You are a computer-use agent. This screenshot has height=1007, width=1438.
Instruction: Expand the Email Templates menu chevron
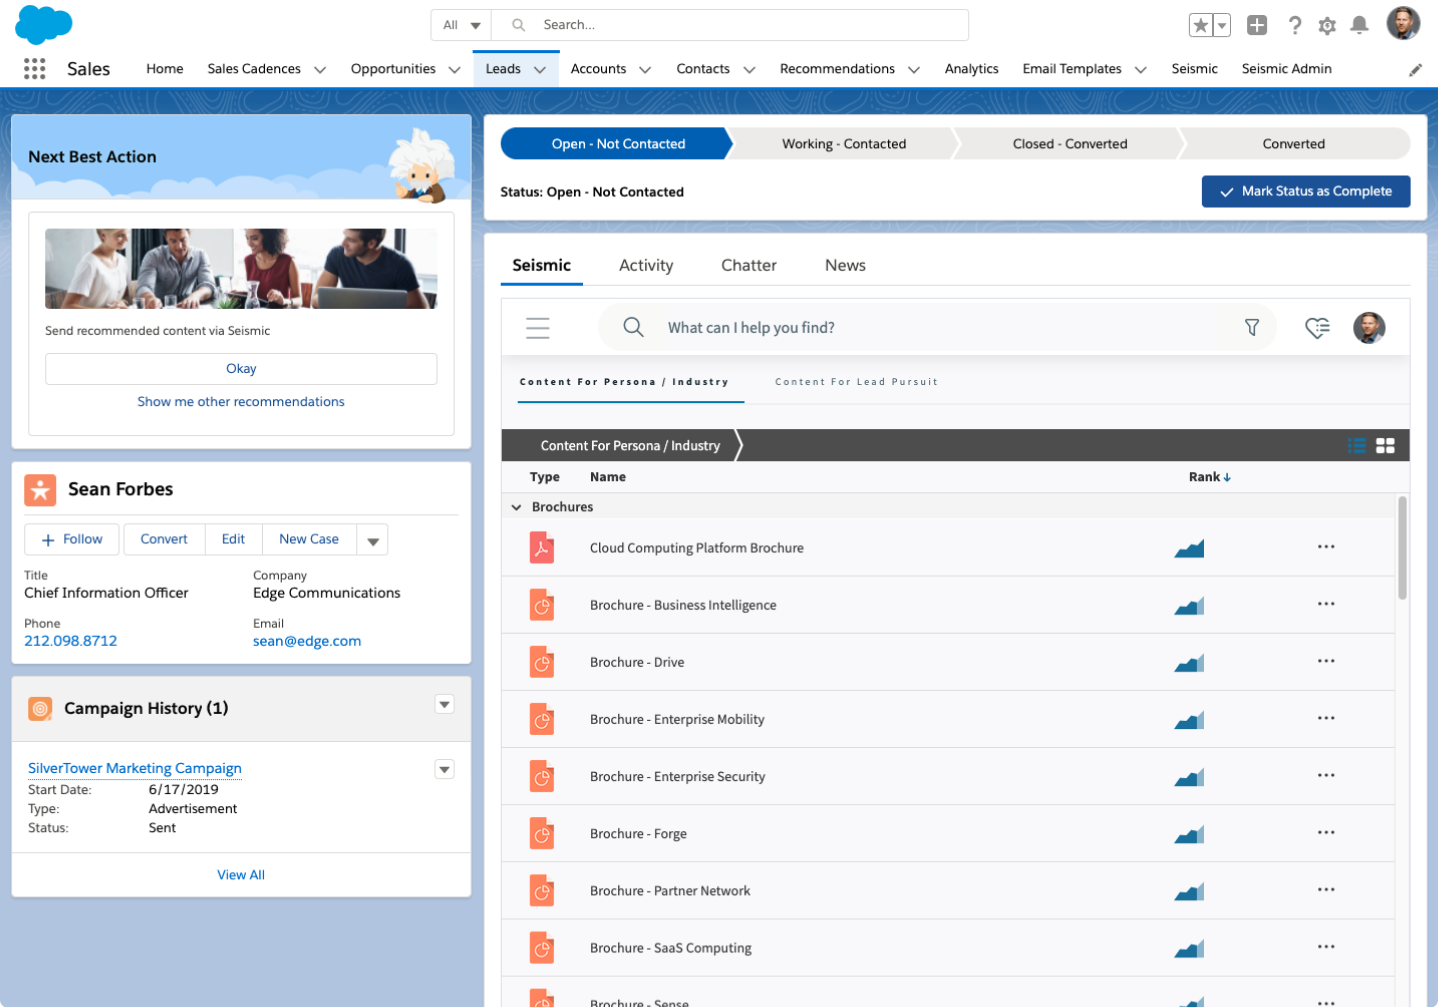pyautogui.click(x=1140, y=70)
